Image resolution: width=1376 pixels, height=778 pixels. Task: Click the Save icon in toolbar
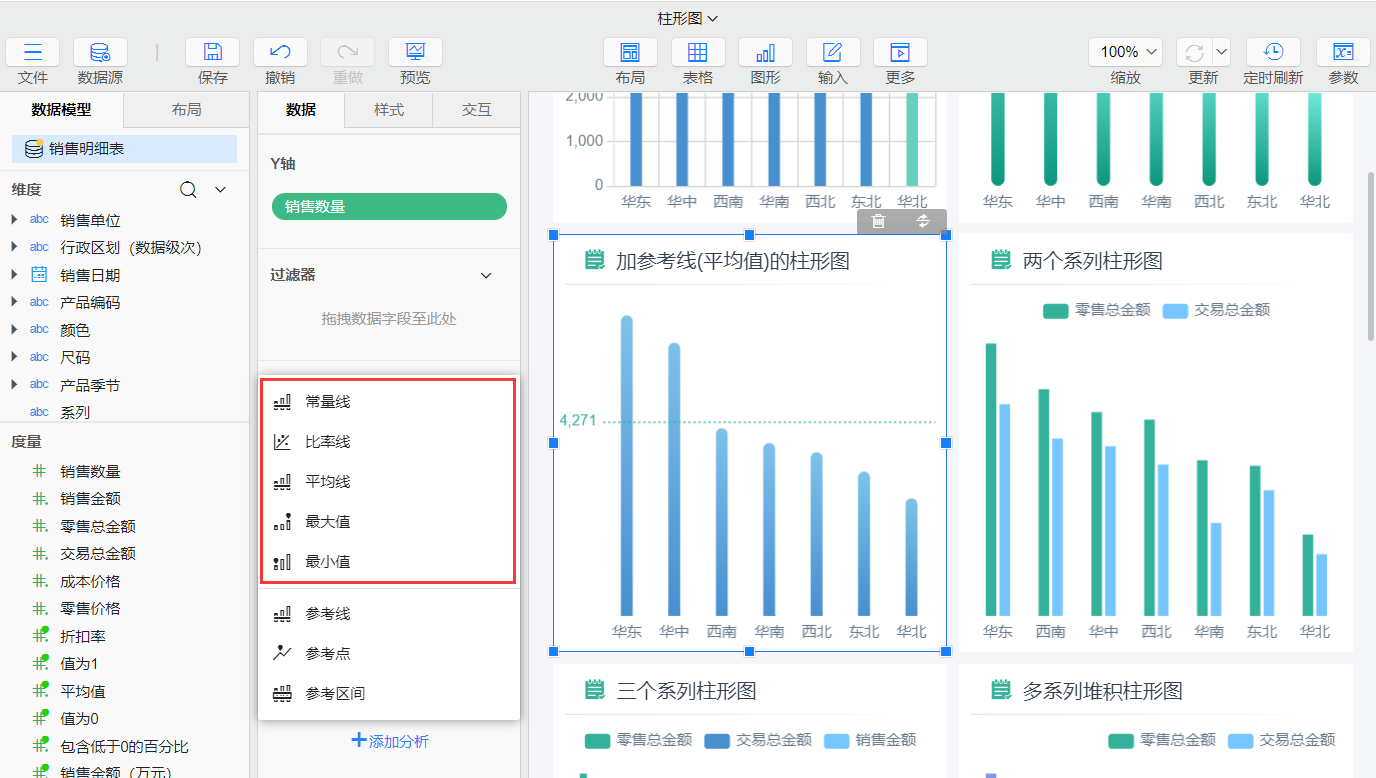tap(212, 53)
